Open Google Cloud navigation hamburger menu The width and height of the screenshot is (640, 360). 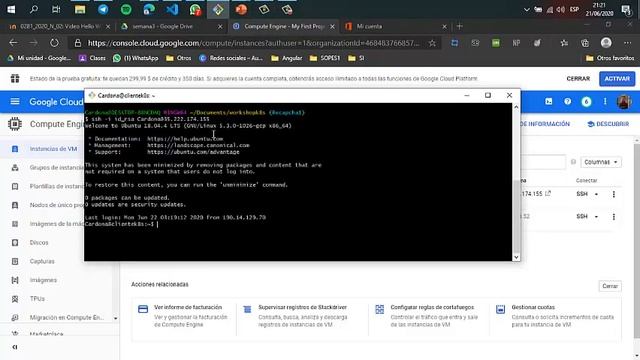coord(15,101)
